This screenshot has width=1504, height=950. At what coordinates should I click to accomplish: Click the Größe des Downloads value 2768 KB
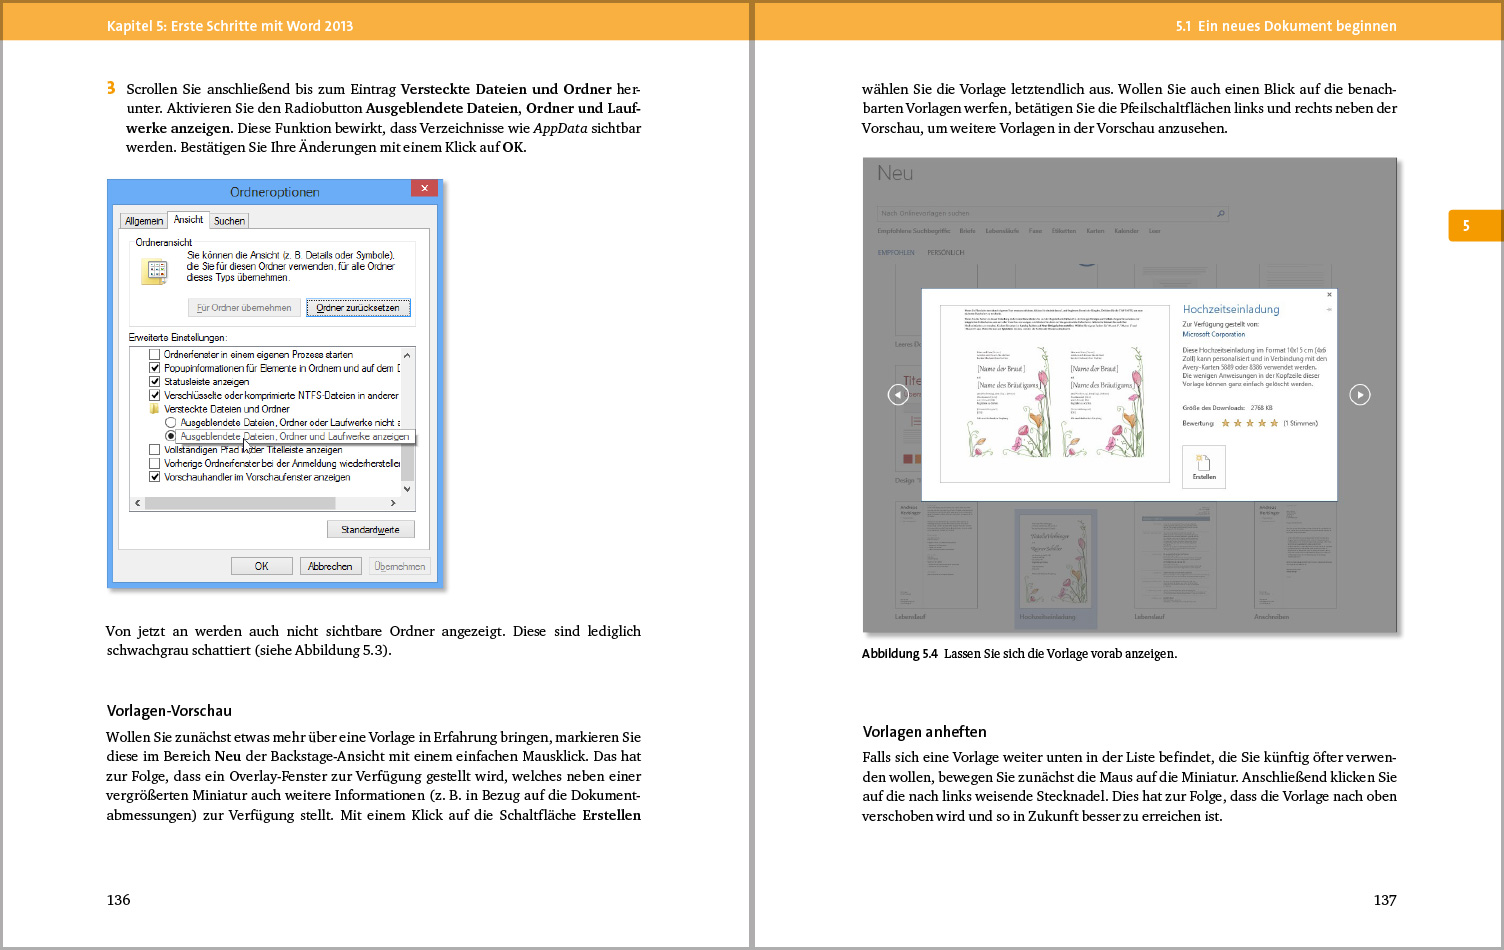point(1261,408)
